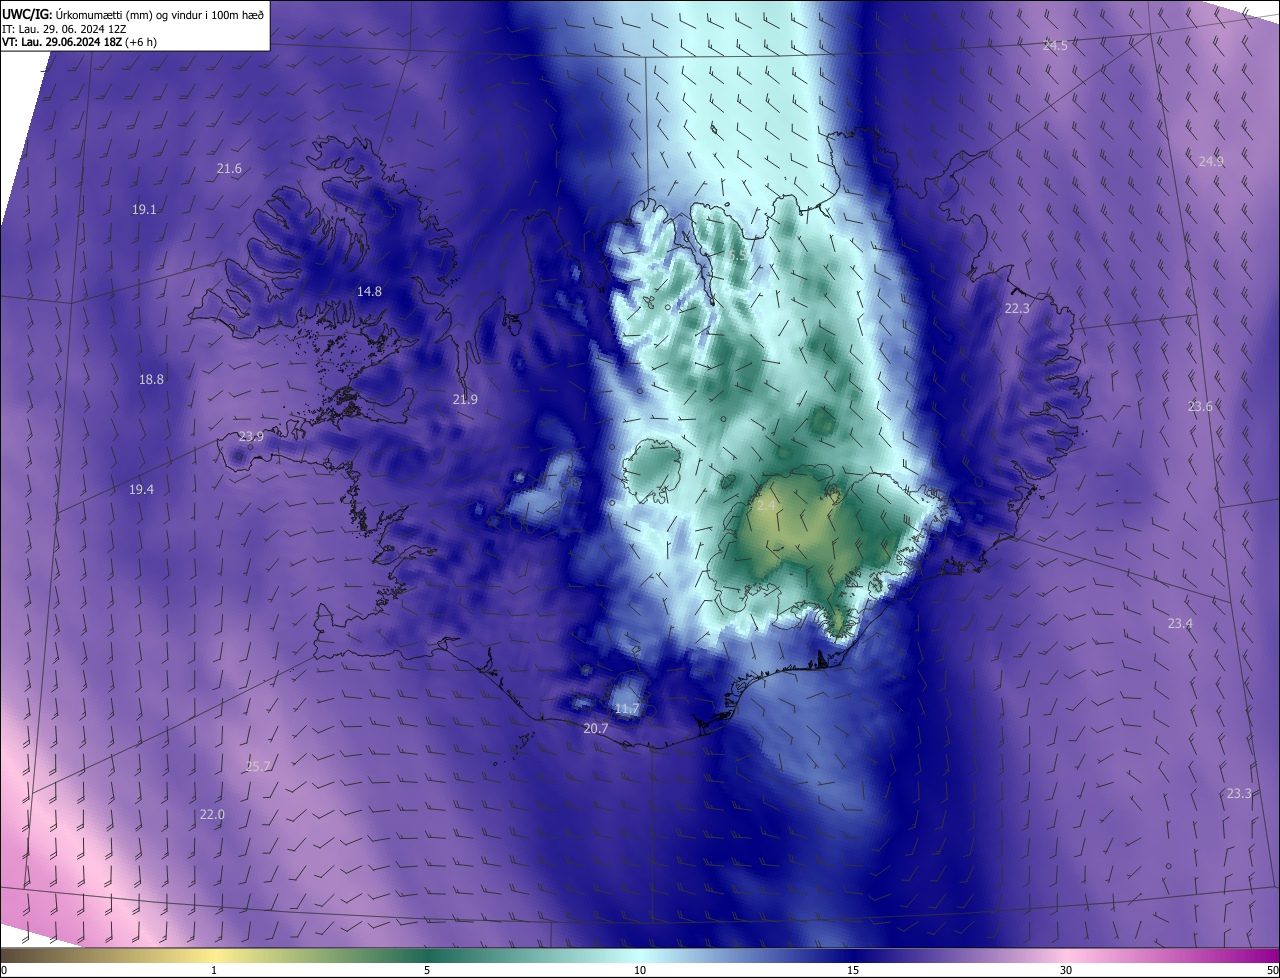
Task: Click the color scale tick label 0
Action: 4,970
